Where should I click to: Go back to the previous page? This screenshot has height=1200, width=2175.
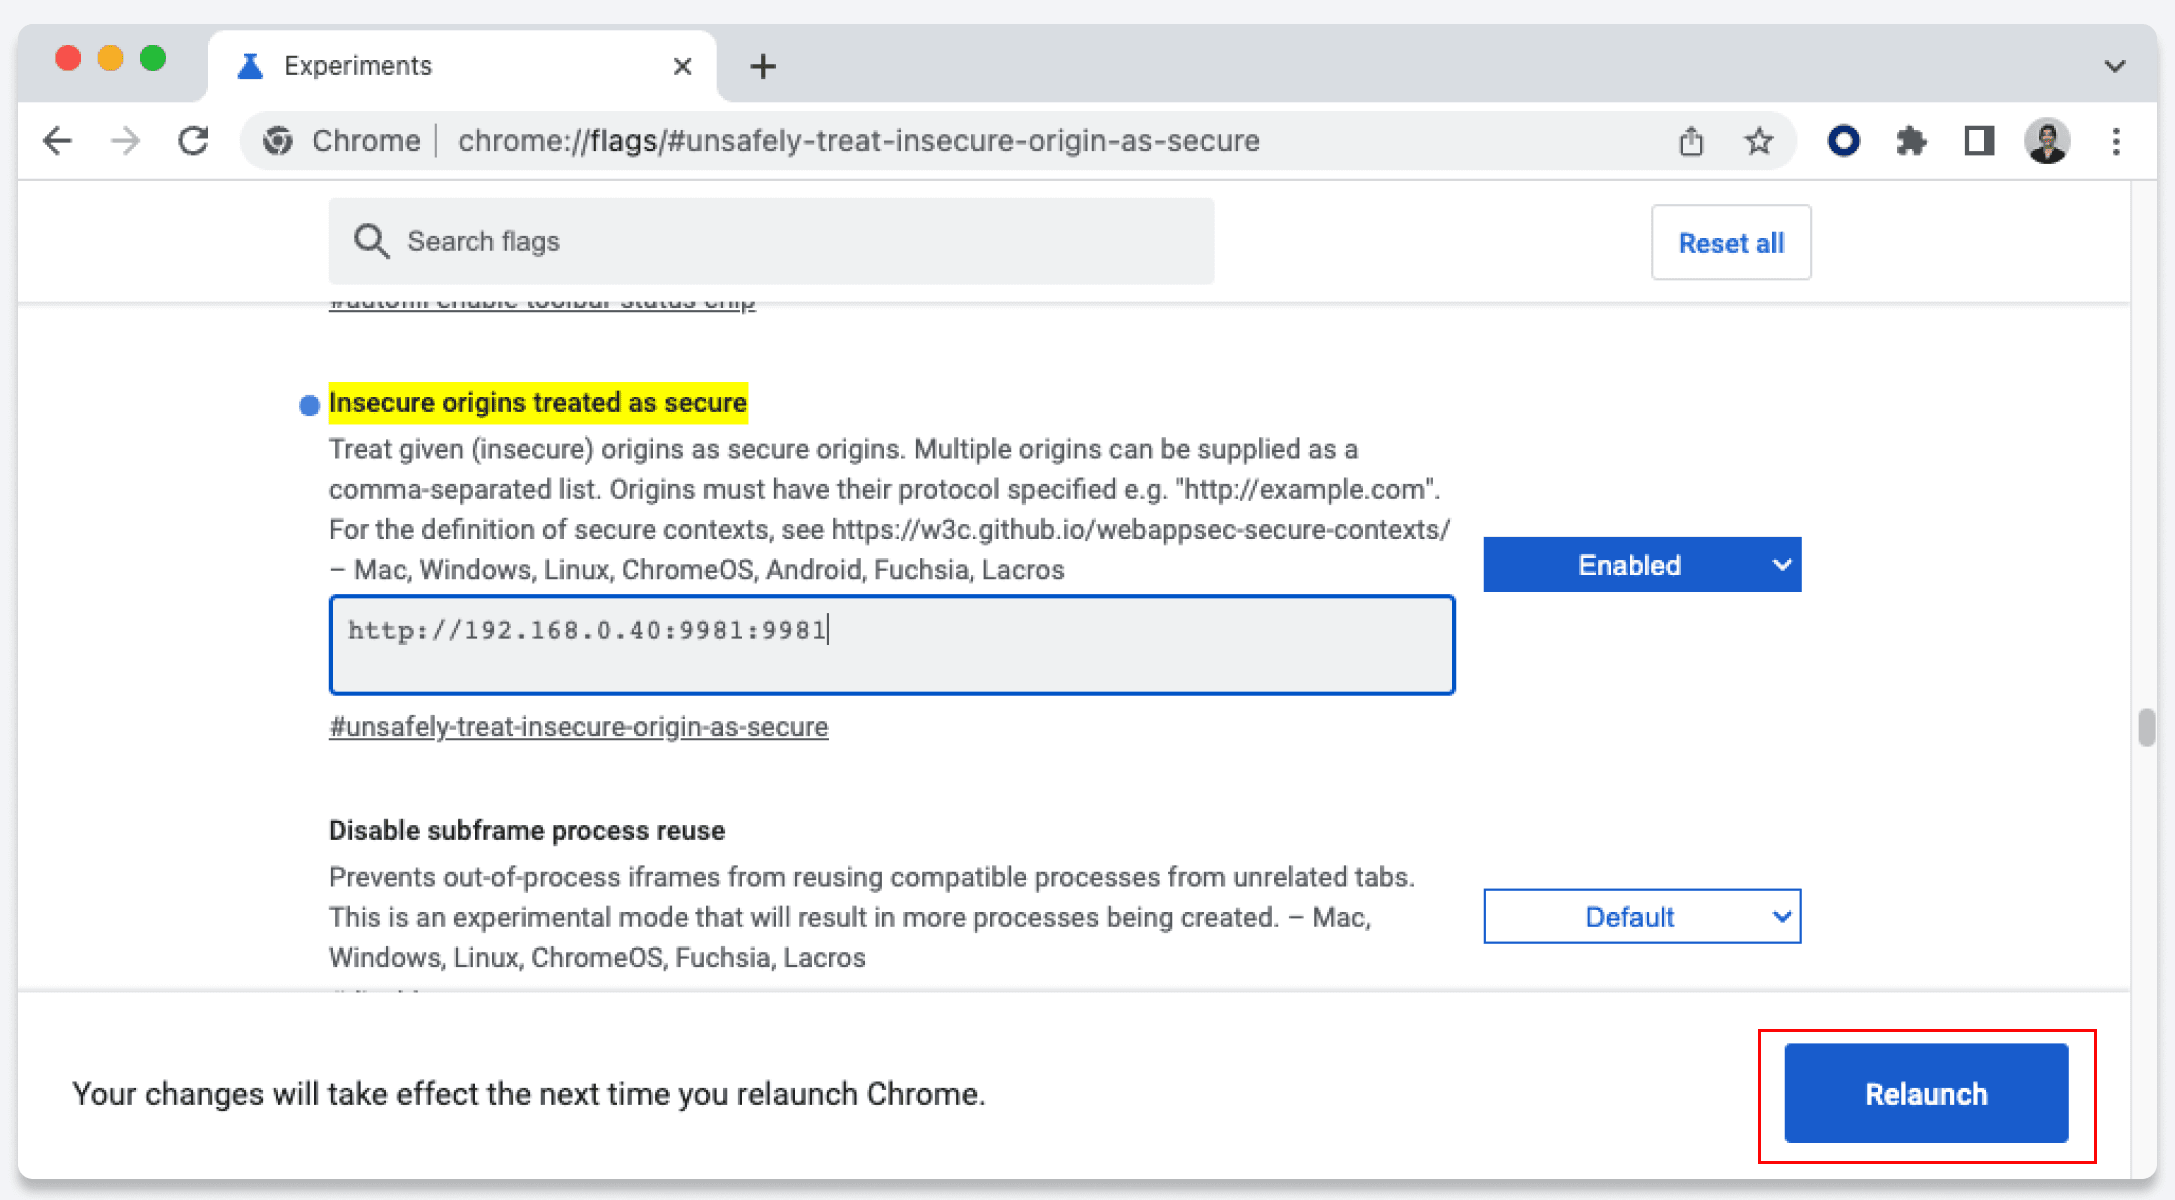click(57, 141)
